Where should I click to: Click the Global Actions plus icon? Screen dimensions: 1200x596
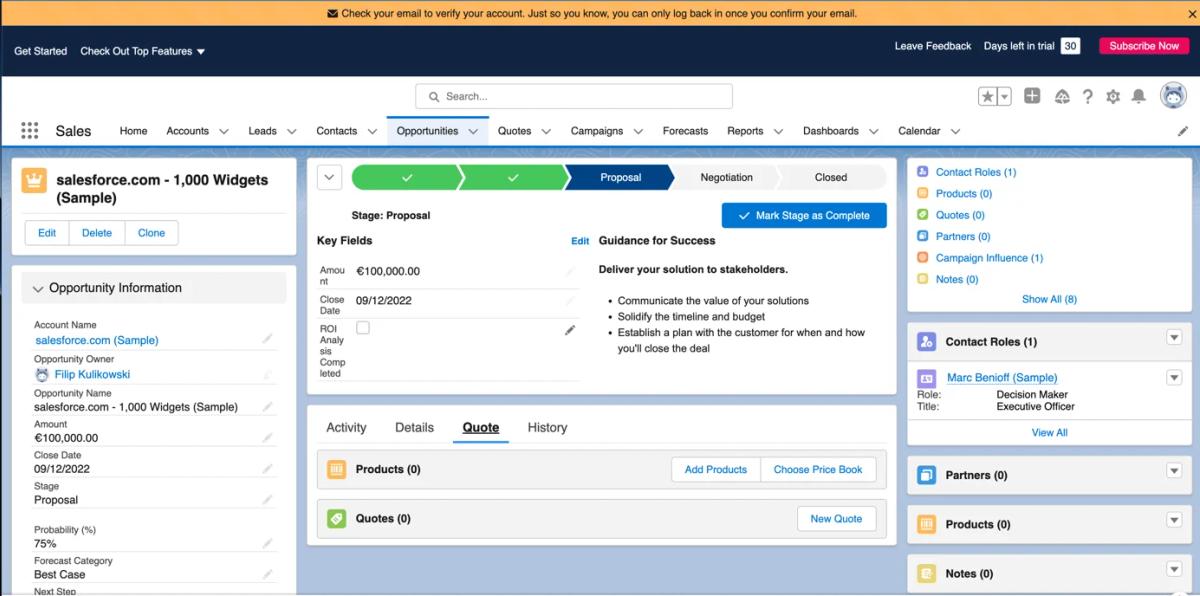(x=1032, y=96)
